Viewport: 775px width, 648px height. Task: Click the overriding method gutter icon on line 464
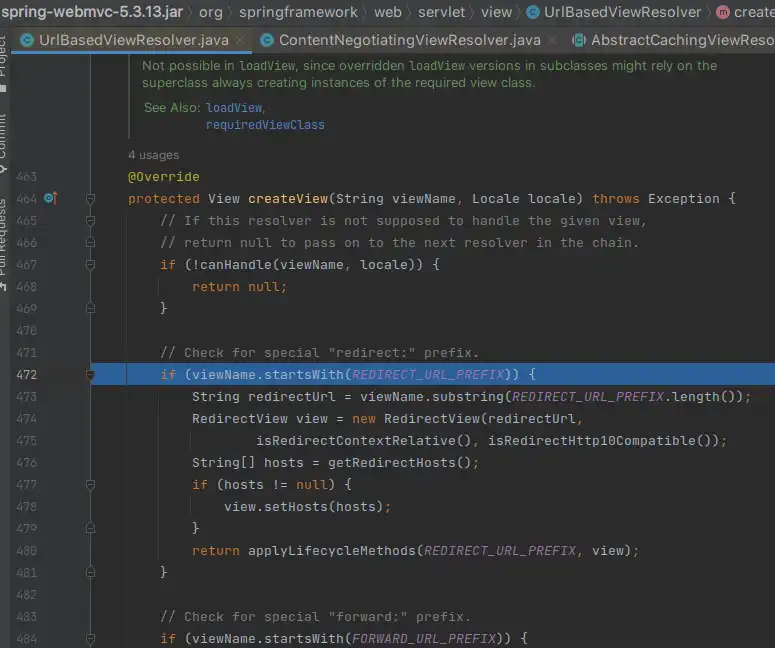50,198
